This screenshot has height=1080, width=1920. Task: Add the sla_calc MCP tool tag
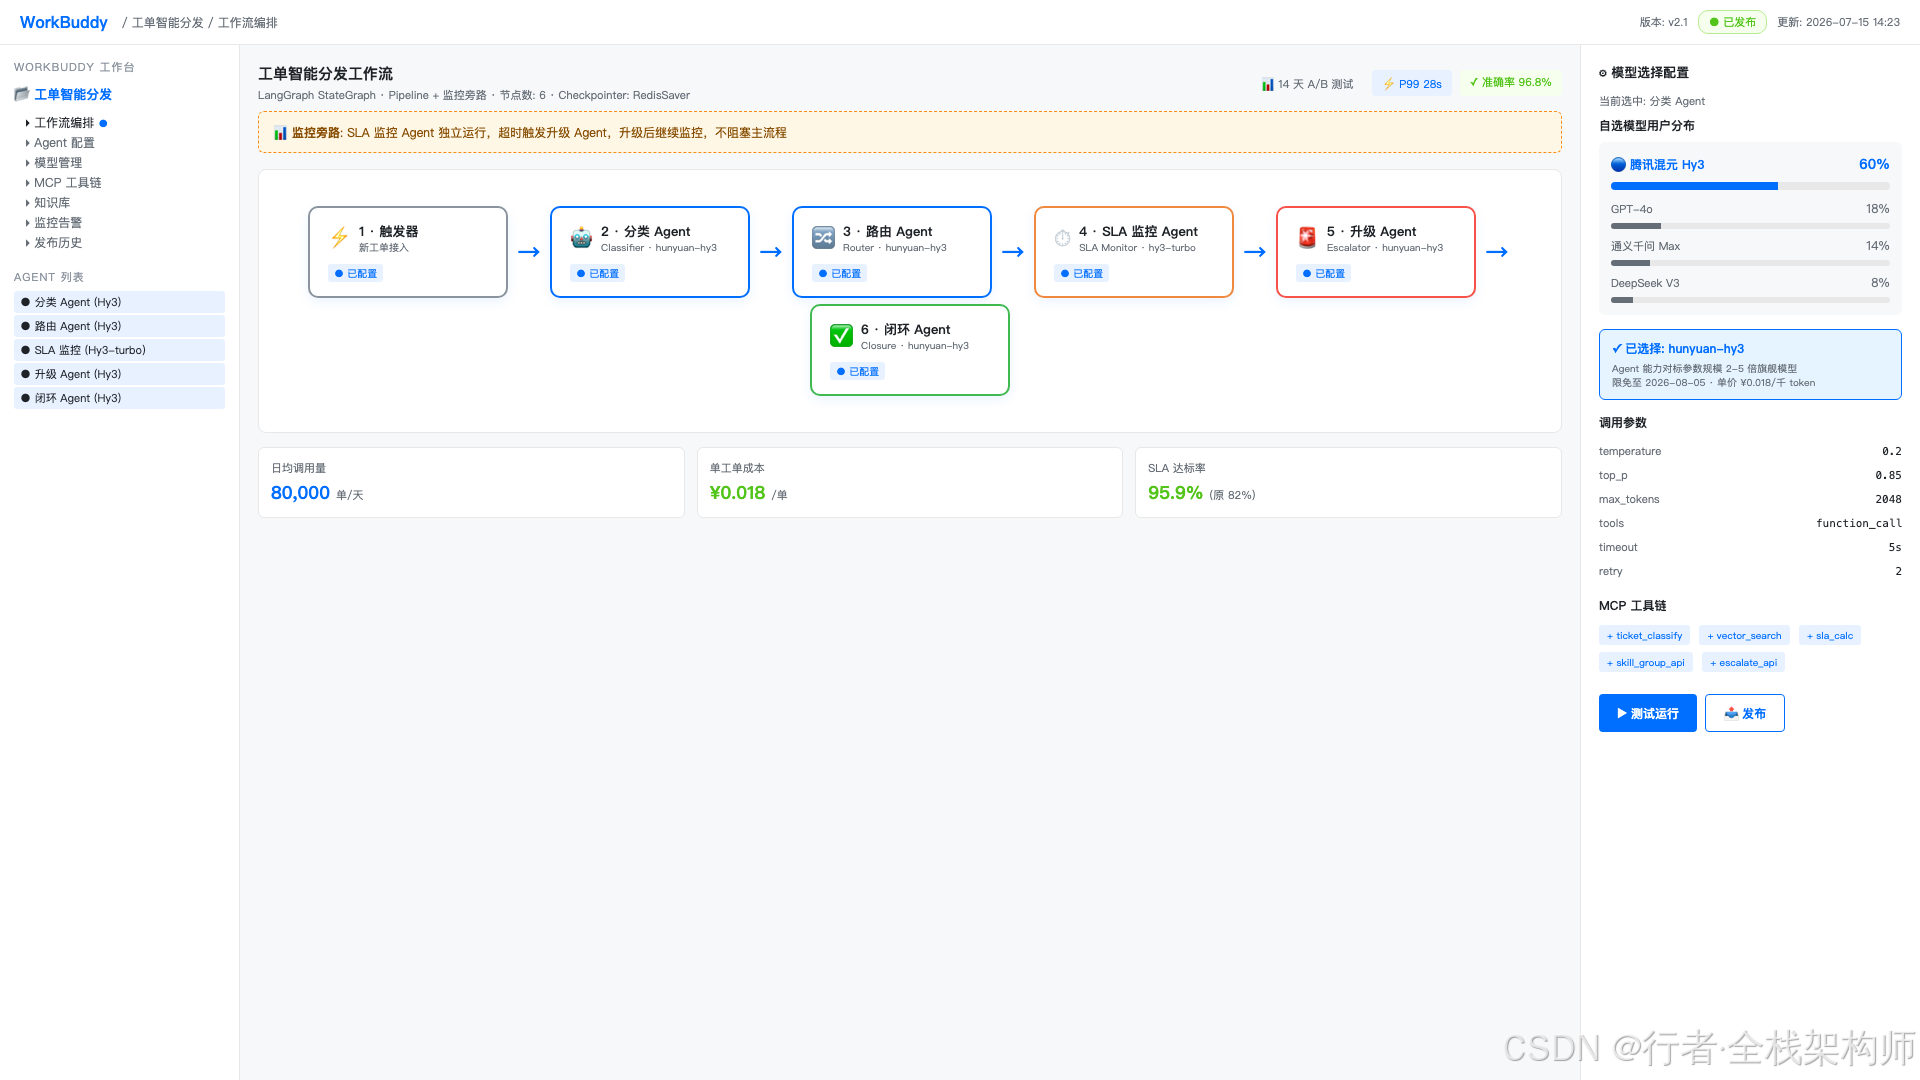(x=1830, y=636)
